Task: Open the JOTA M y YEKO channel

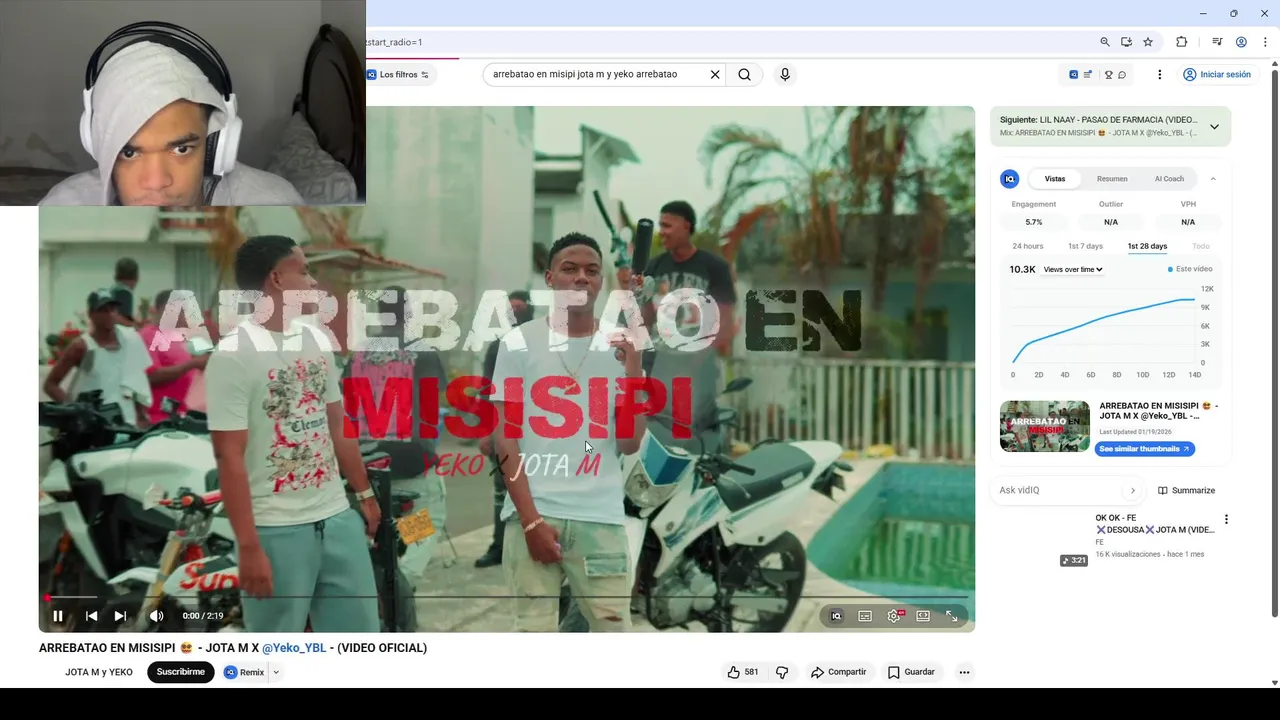Action: (x=99, y=672)
